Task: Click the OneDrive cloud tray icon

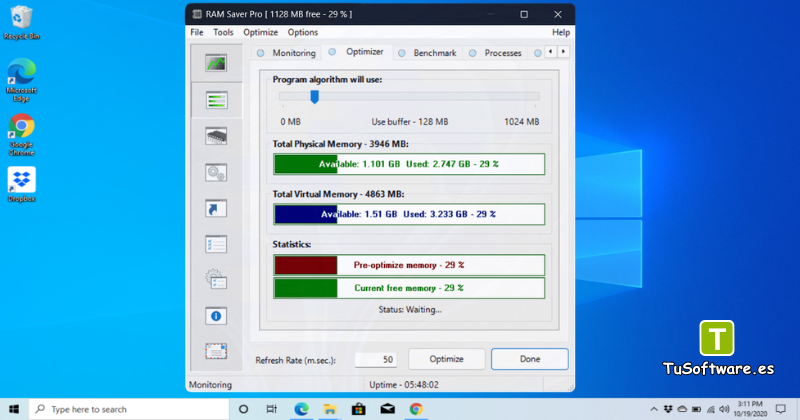Action: [682, 409]
